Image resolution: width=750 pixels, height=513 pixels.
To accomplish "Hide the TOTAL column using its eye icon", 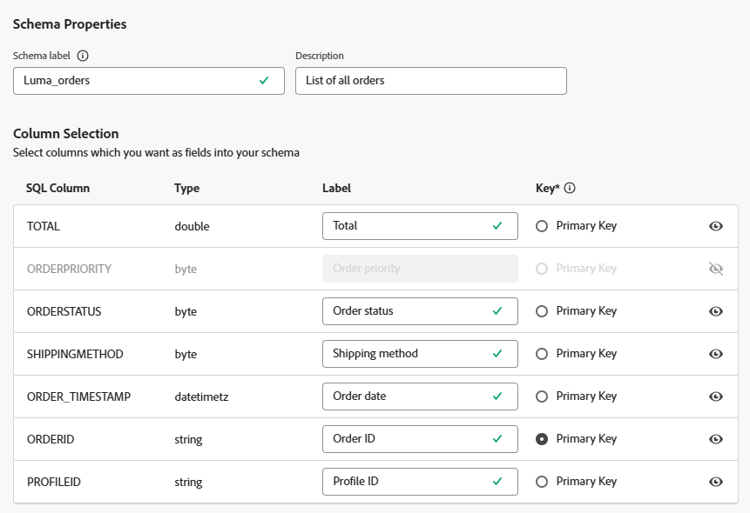I will (716, 226).
